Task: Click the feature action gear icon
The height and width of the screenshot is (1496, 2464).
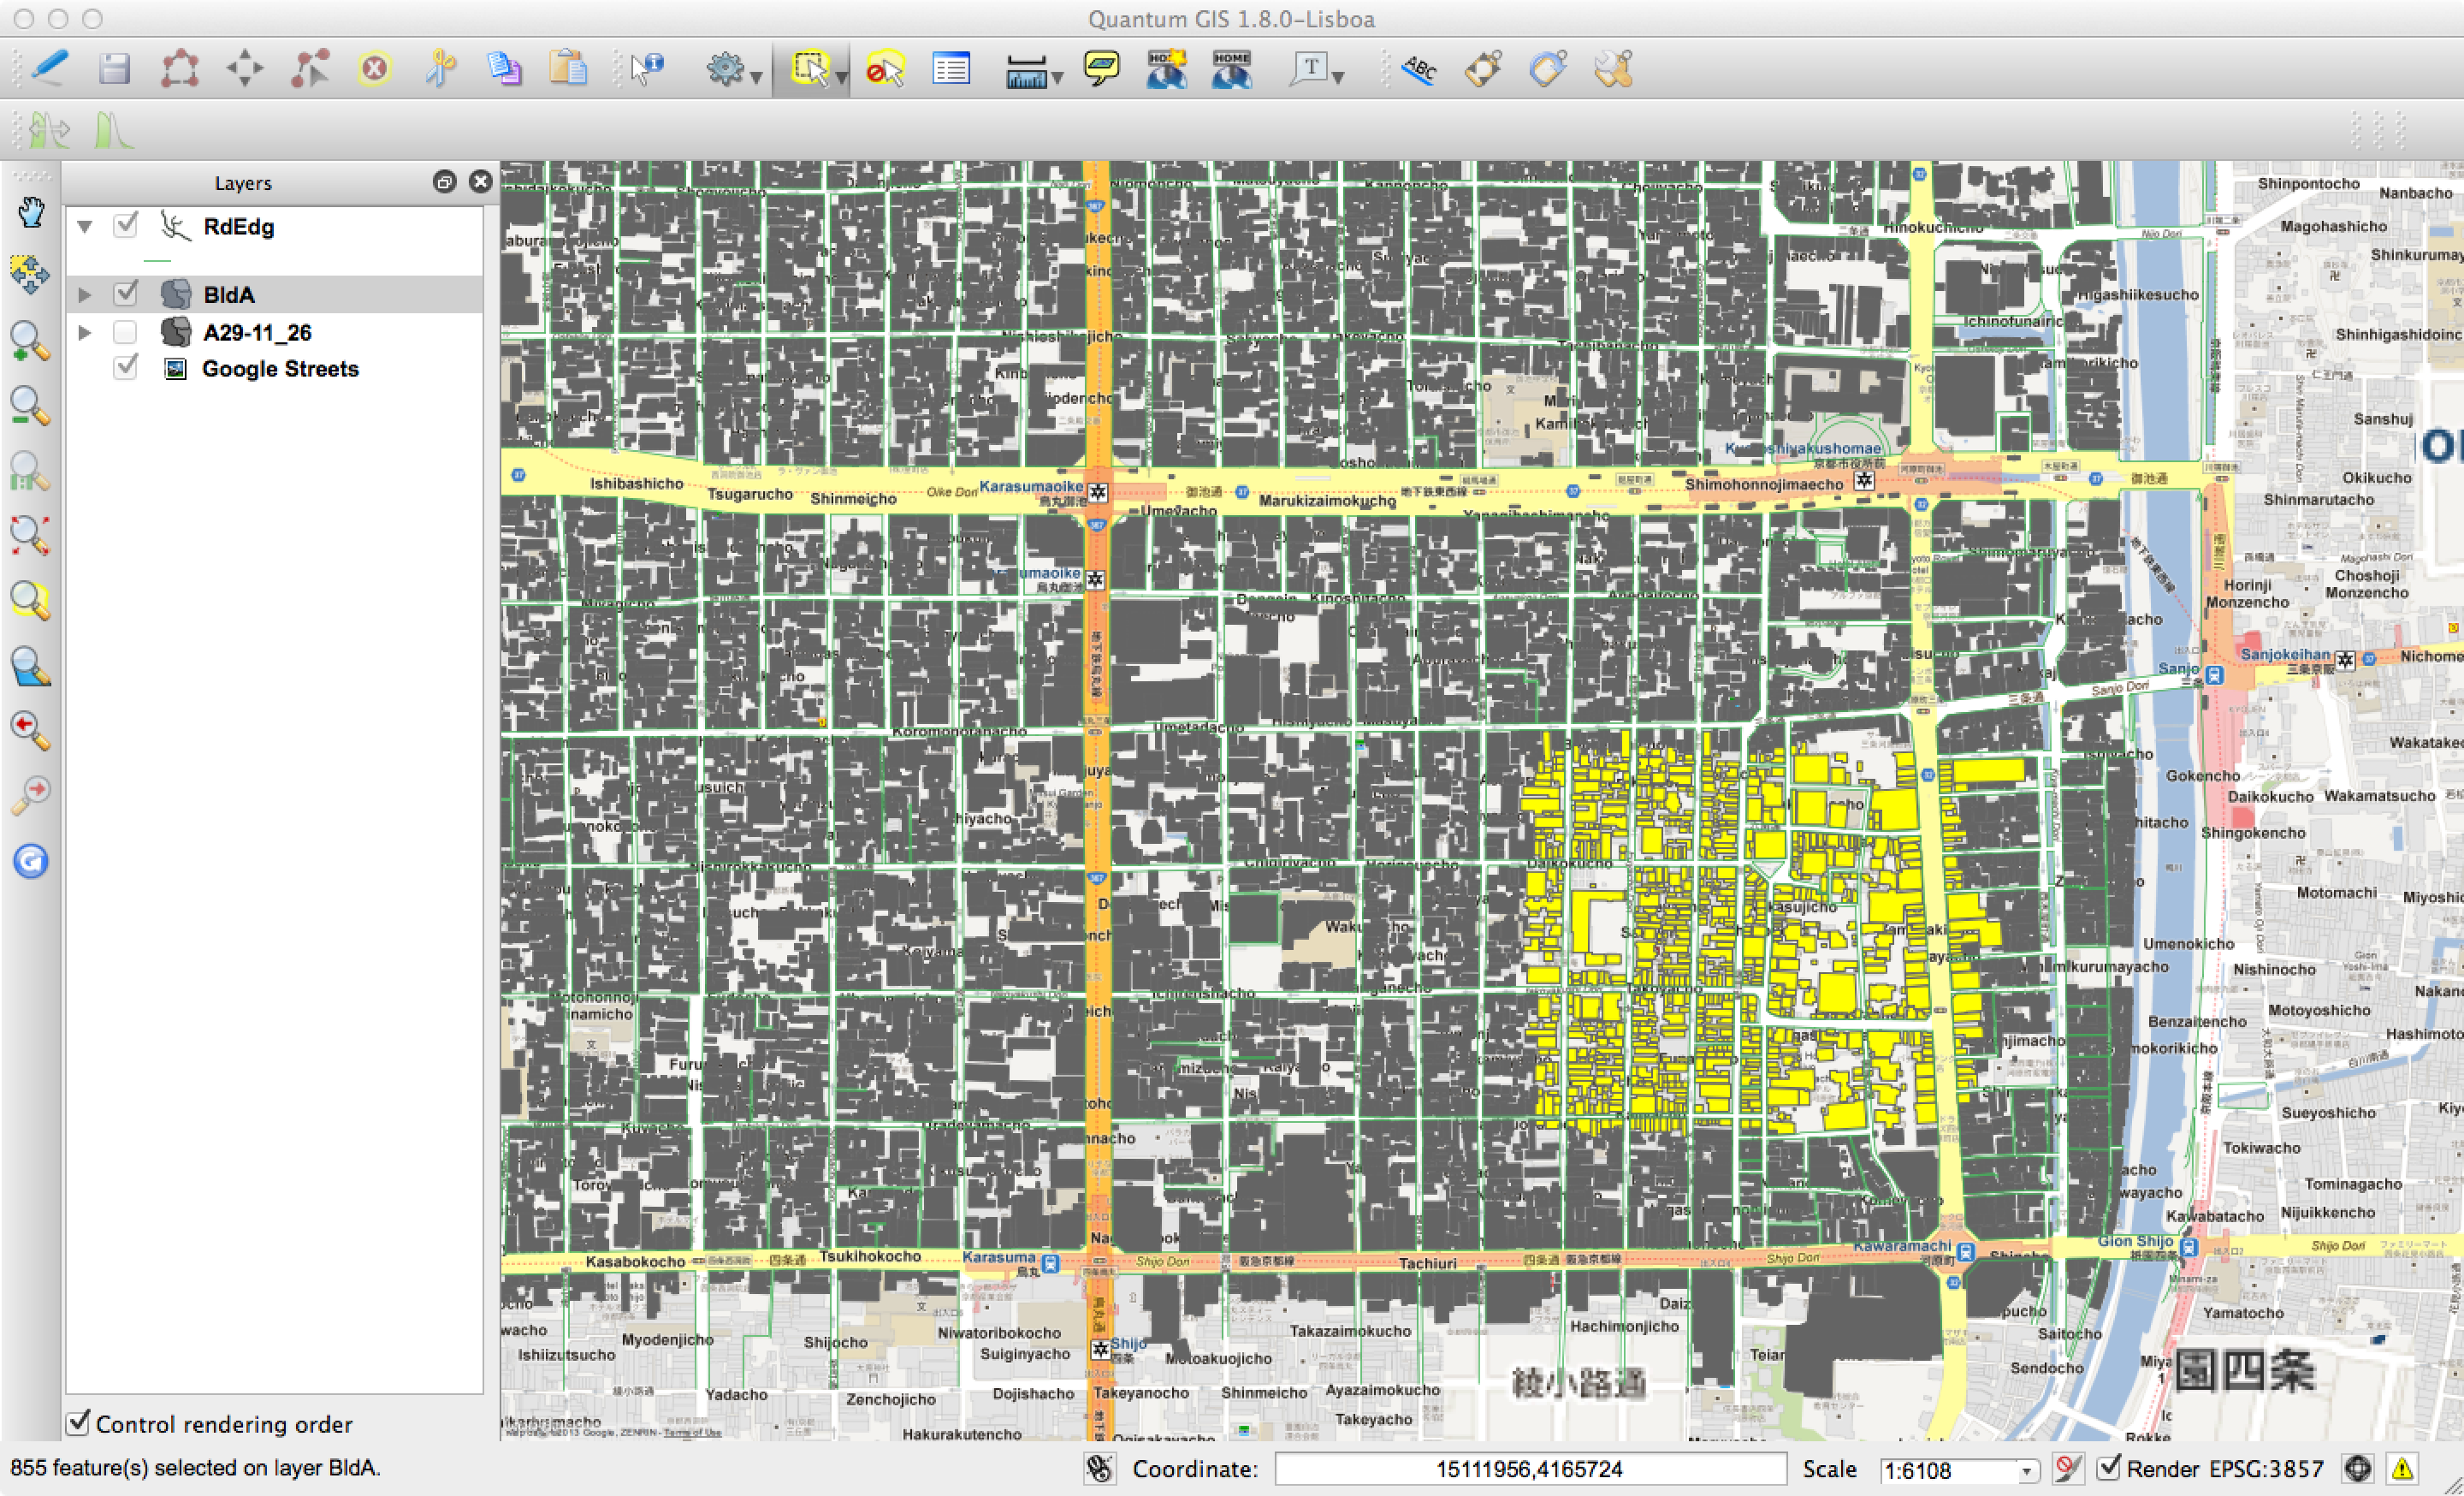Action: [725, 68]
